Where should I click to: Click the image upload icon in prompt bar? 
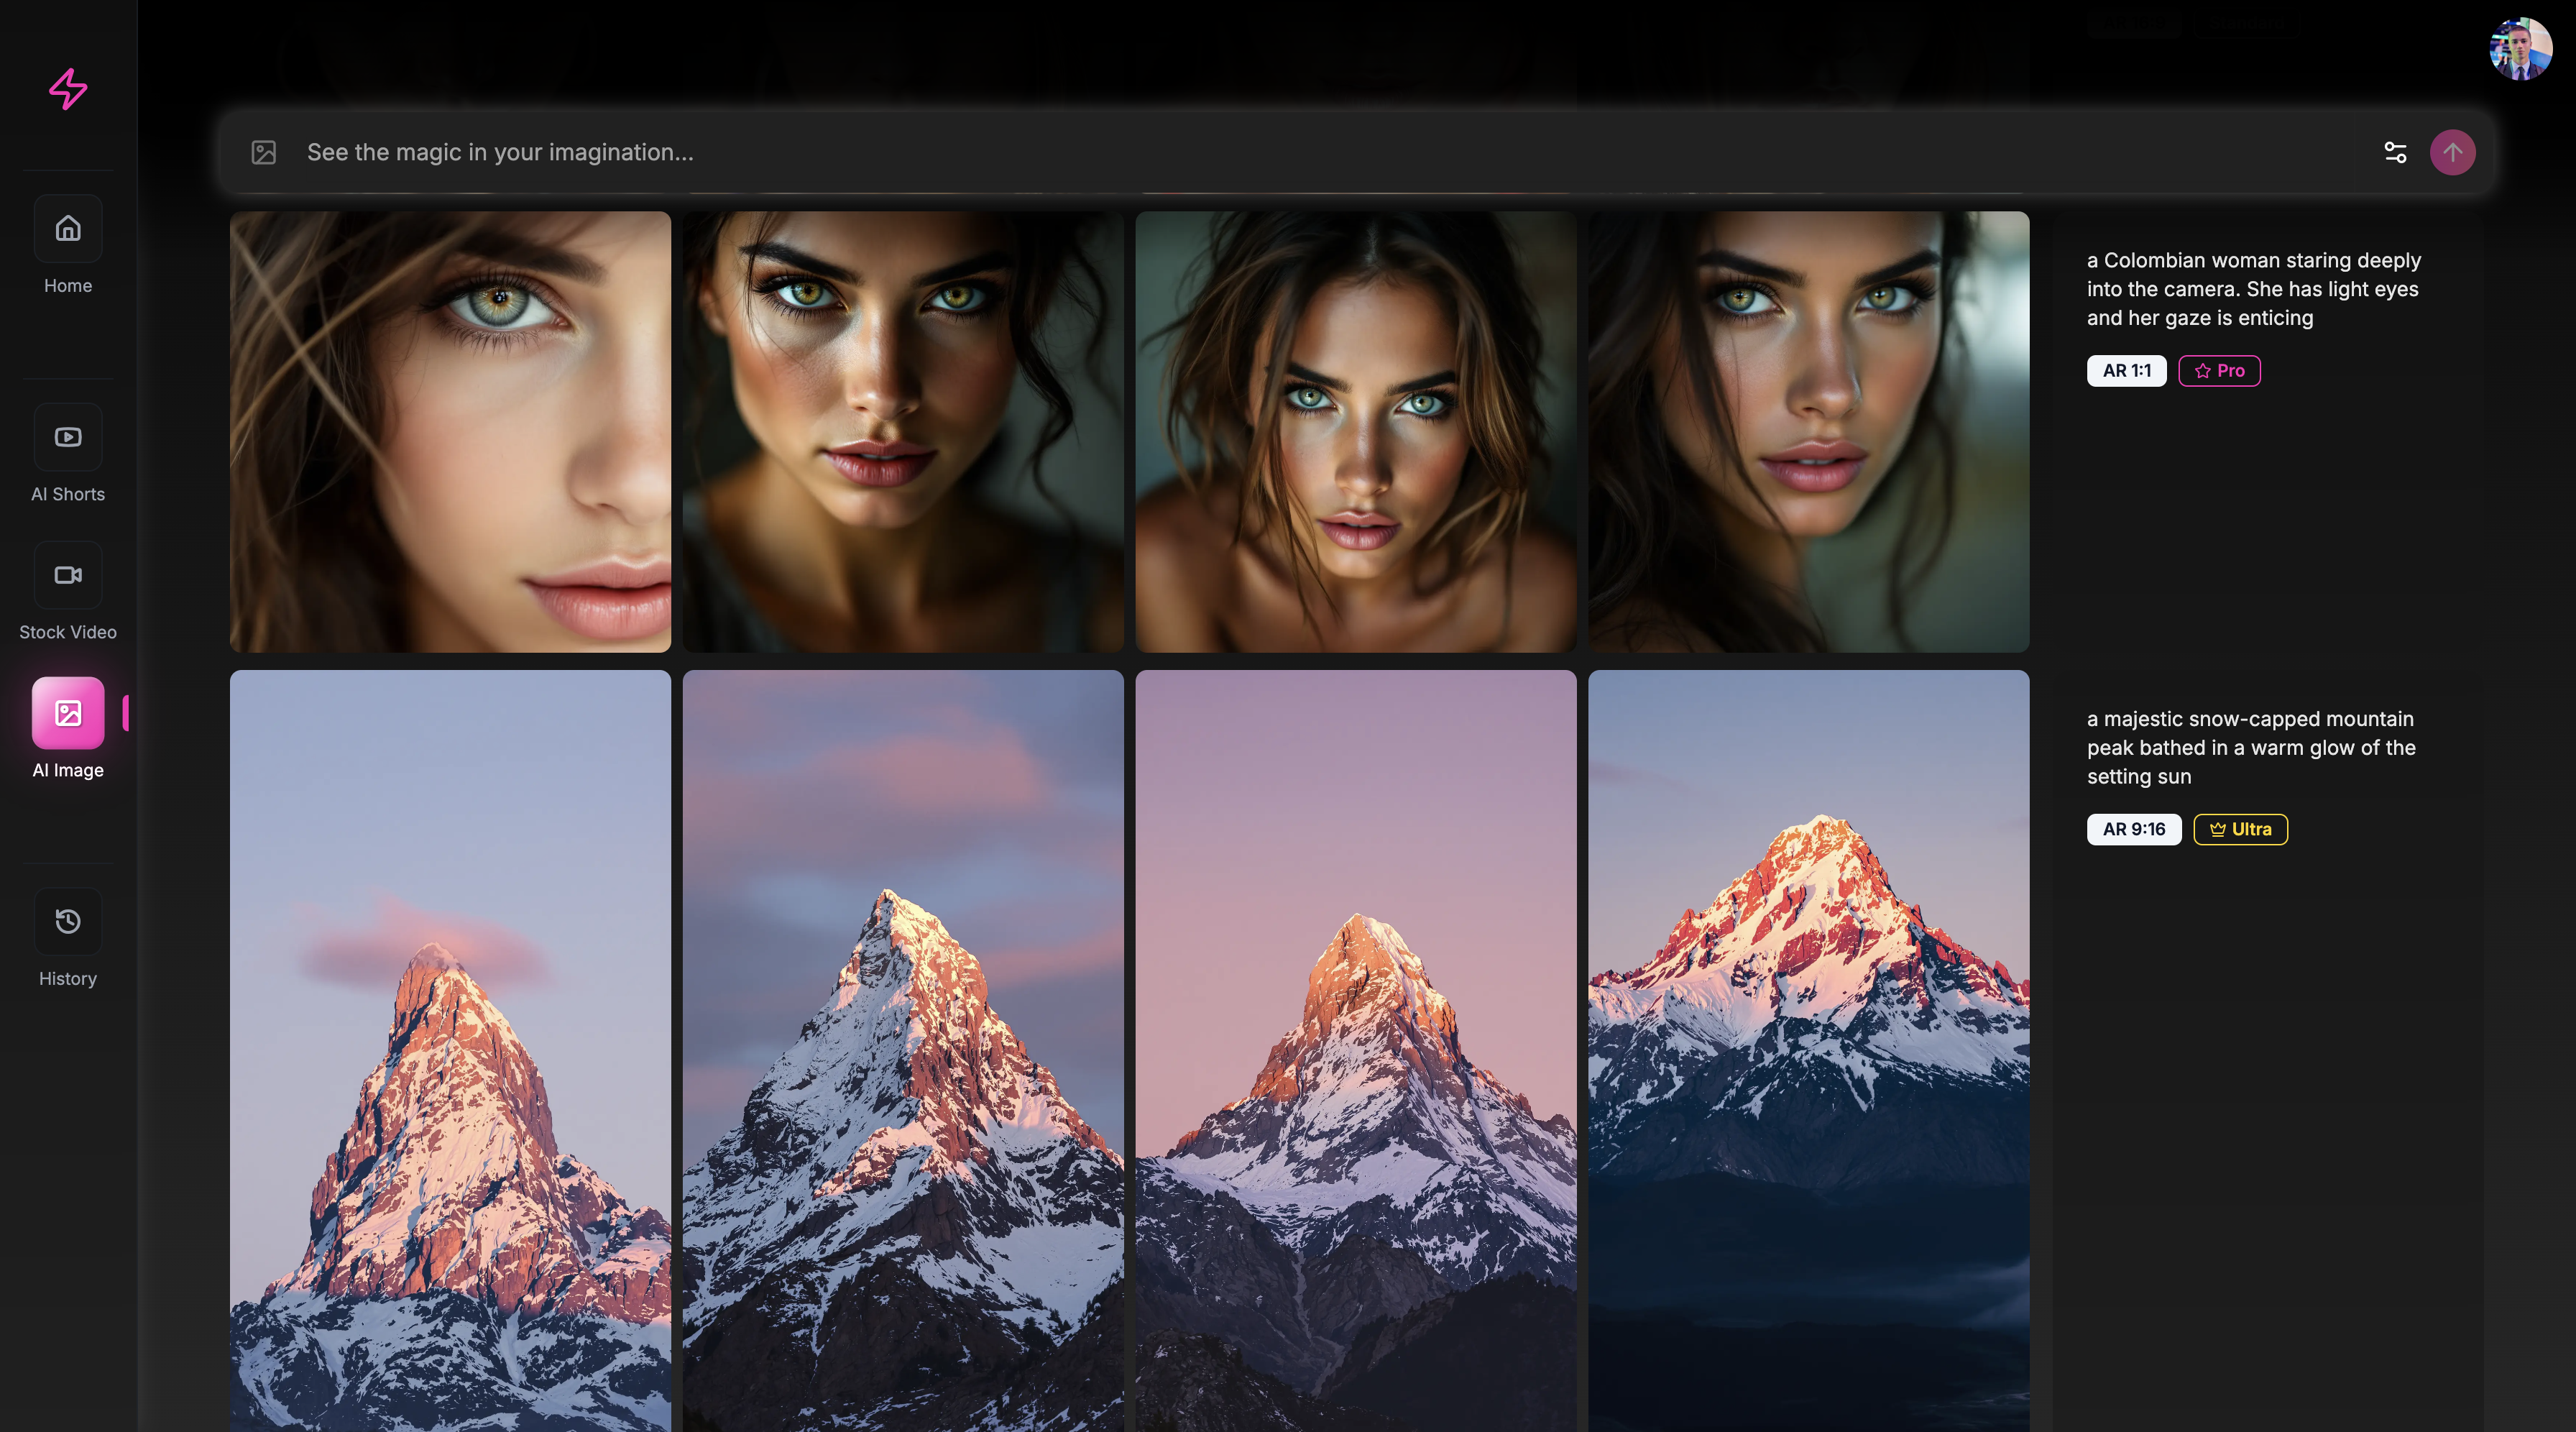264,152
